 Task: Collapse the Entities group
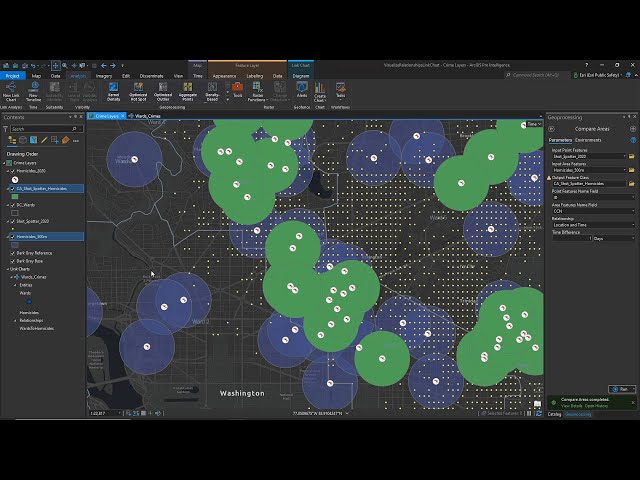pyautogui.click(x=16, y=285)
